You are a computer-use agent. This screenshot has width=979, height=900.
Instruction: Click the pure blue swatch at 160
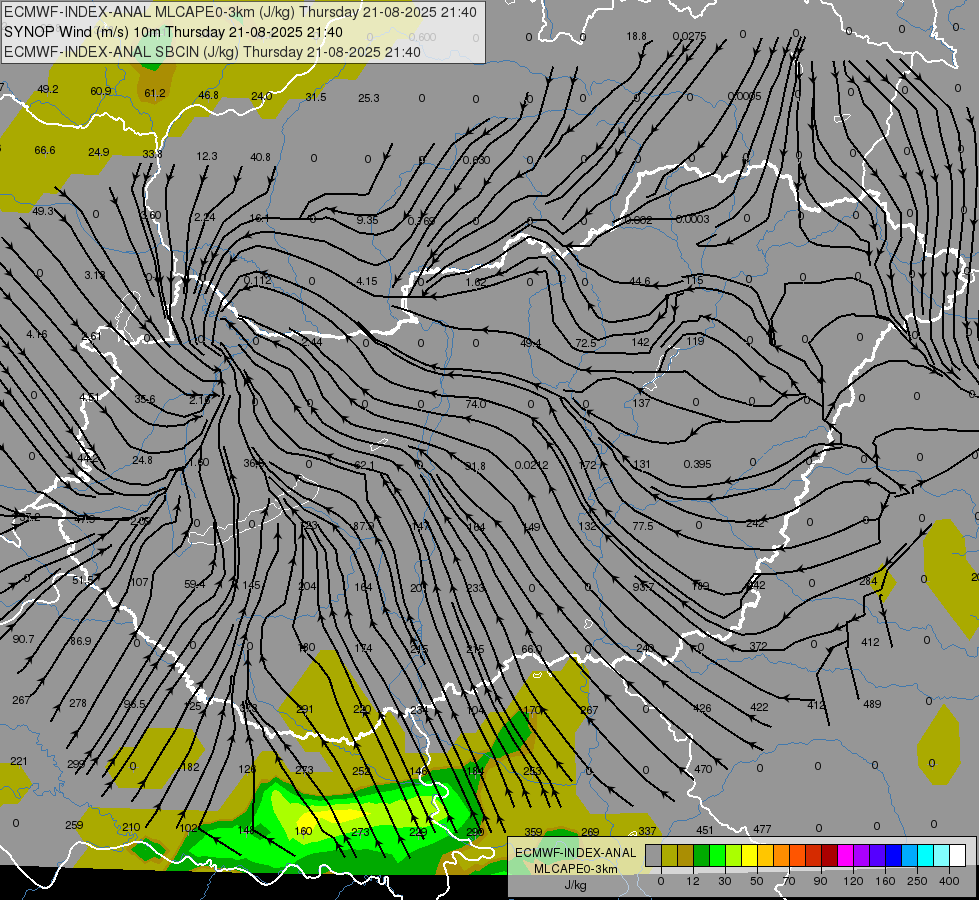894,856
